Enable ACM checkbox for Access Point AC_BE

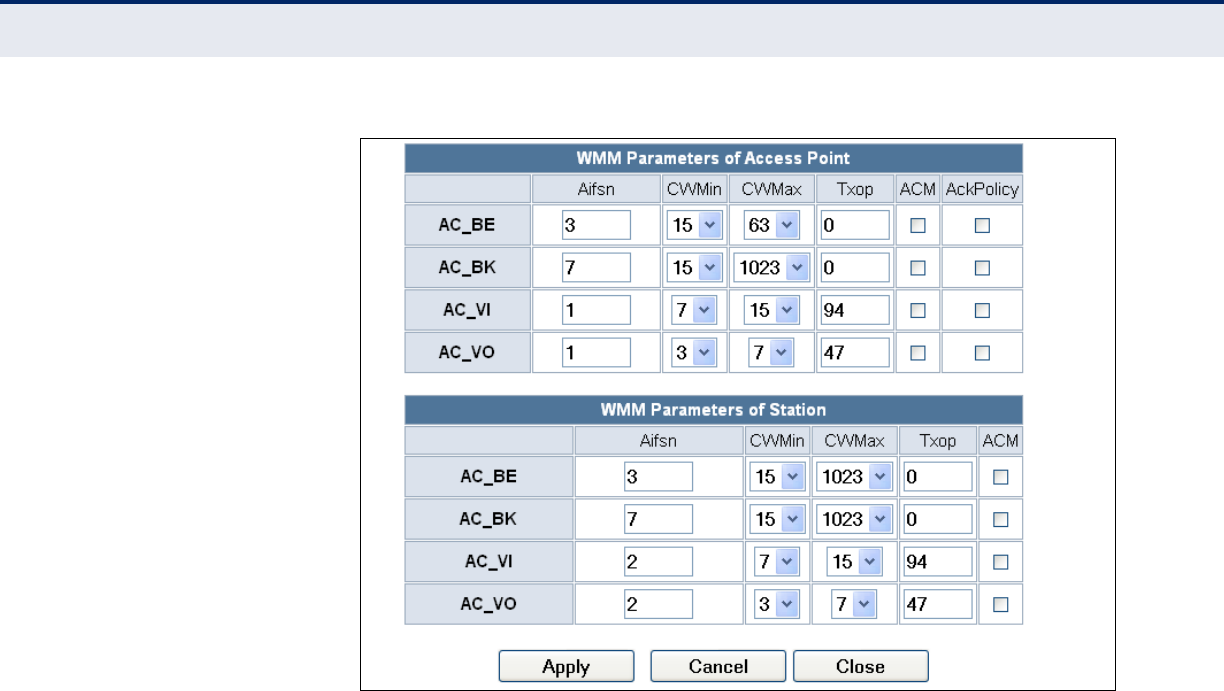pos(917,226)
